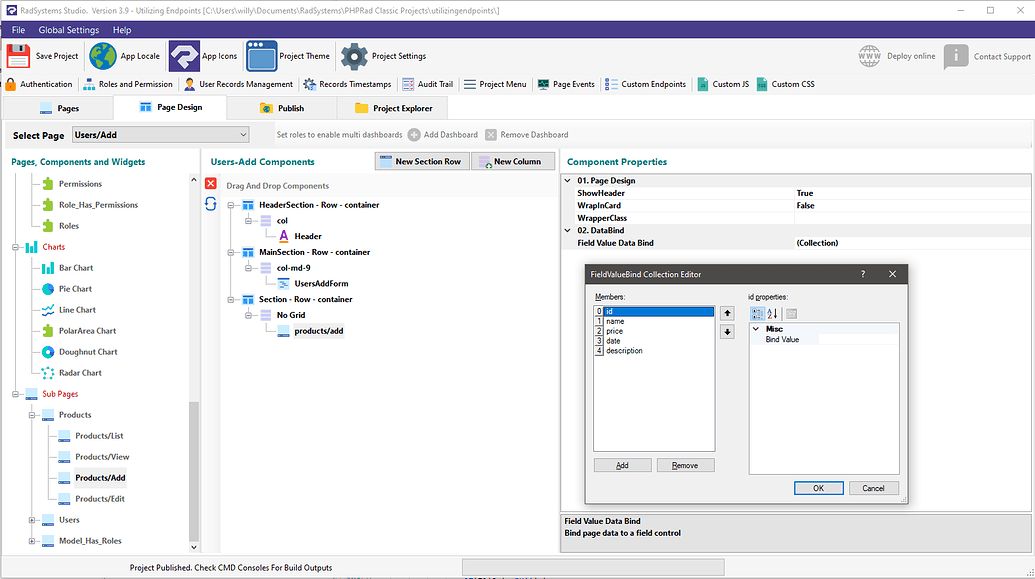This screenshot has width=1035, height=579.
Task: Switch to Categorized view in properties
Action: pyautogui.click(x=757, y=313)
